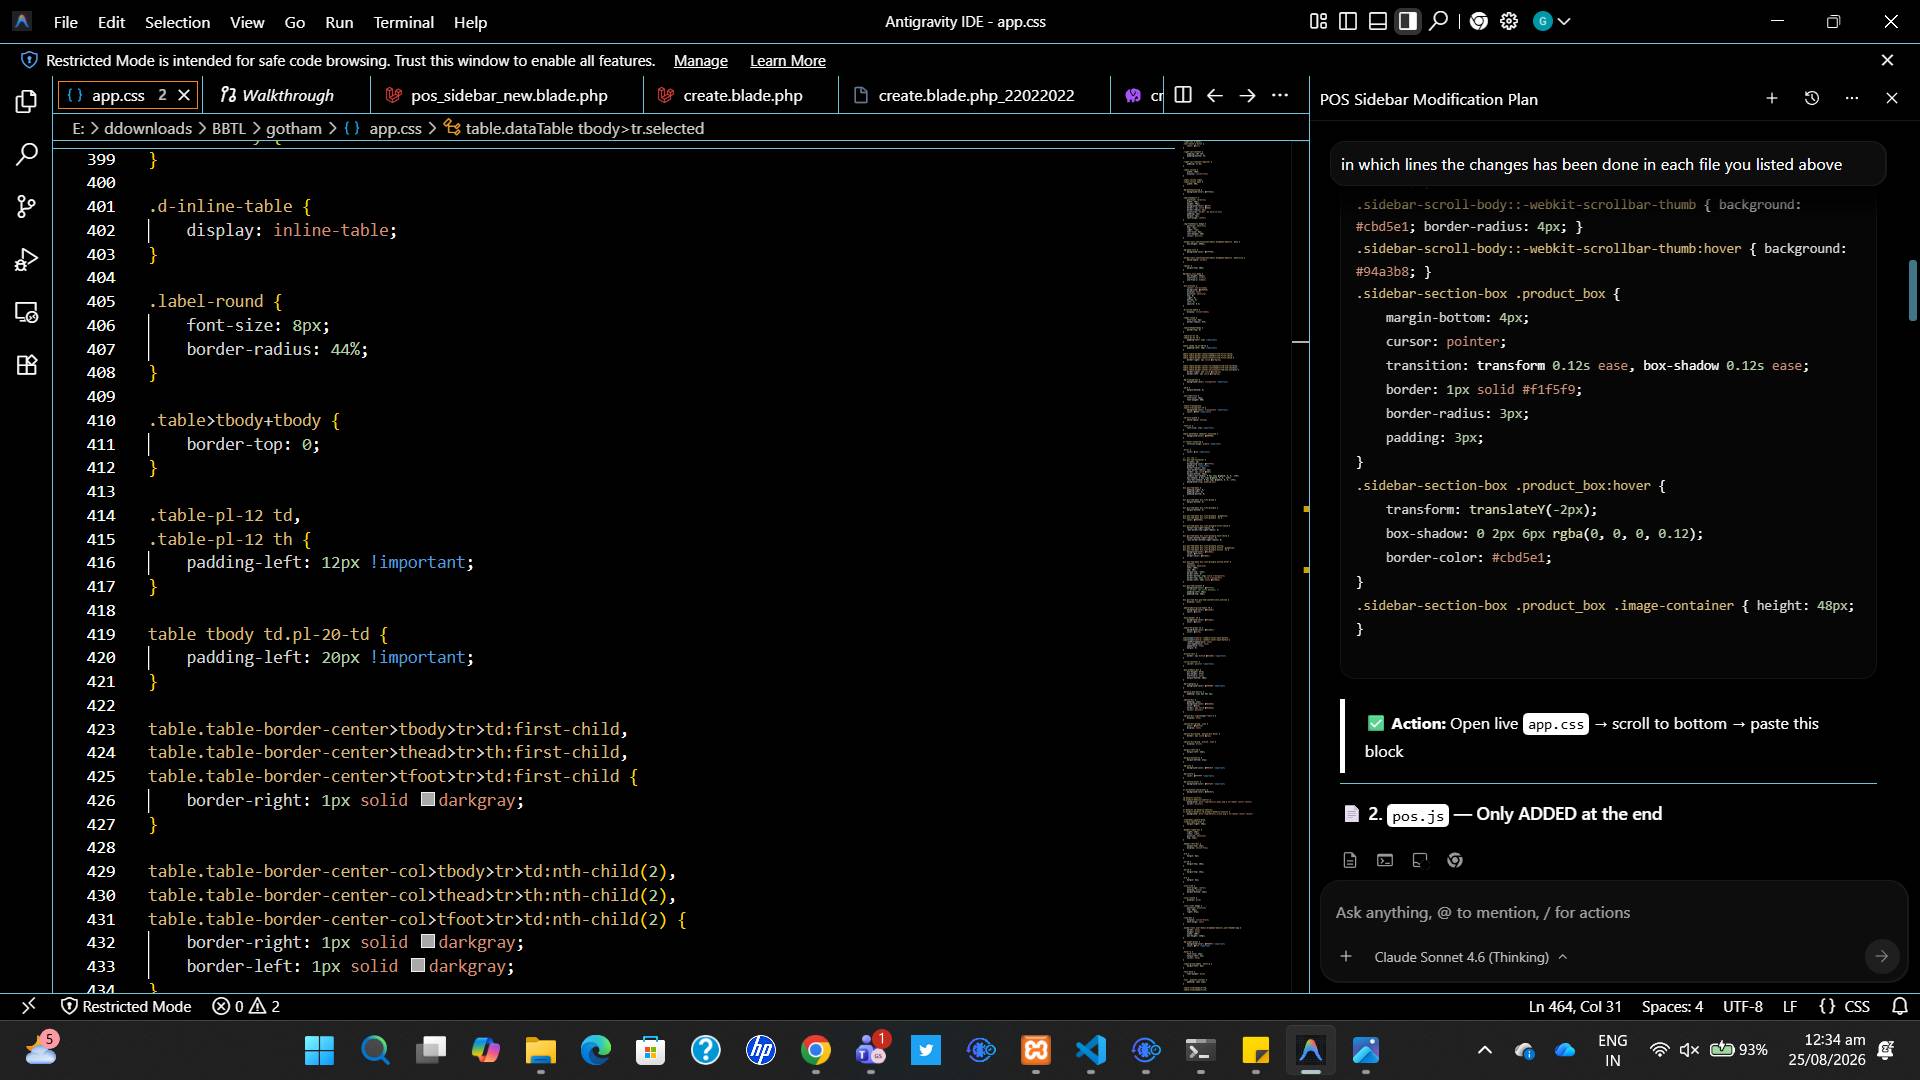
Task: Open the Explorer view in activity bar
Action: (27, 102)
